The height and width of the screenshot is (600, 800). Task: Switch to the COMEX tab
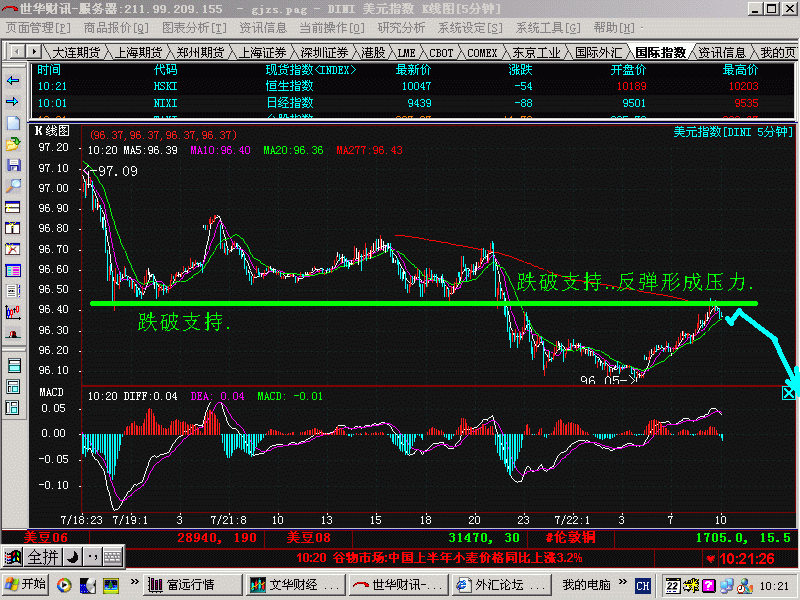[482, 53]
